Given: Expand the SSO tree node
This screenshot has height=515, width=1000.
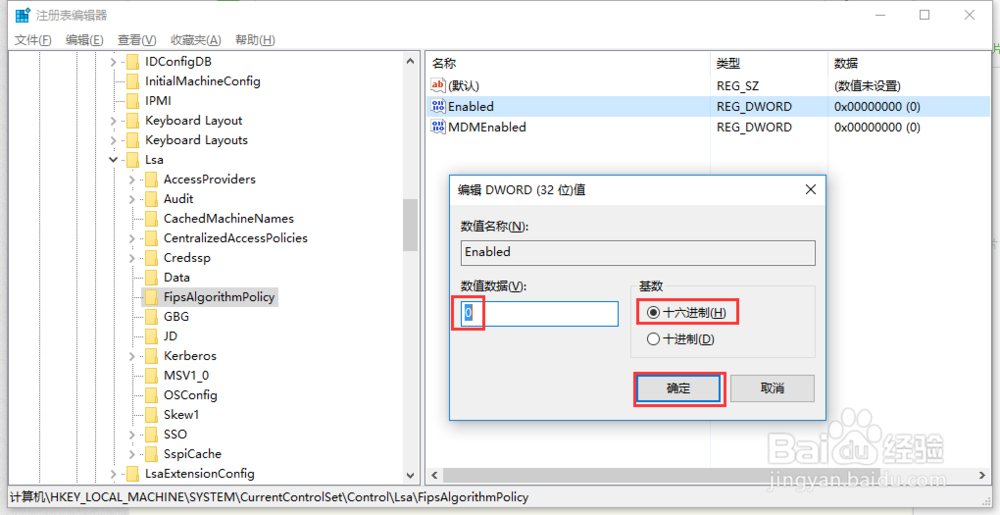Looking at the screenshot, I should tap(132, 435).
